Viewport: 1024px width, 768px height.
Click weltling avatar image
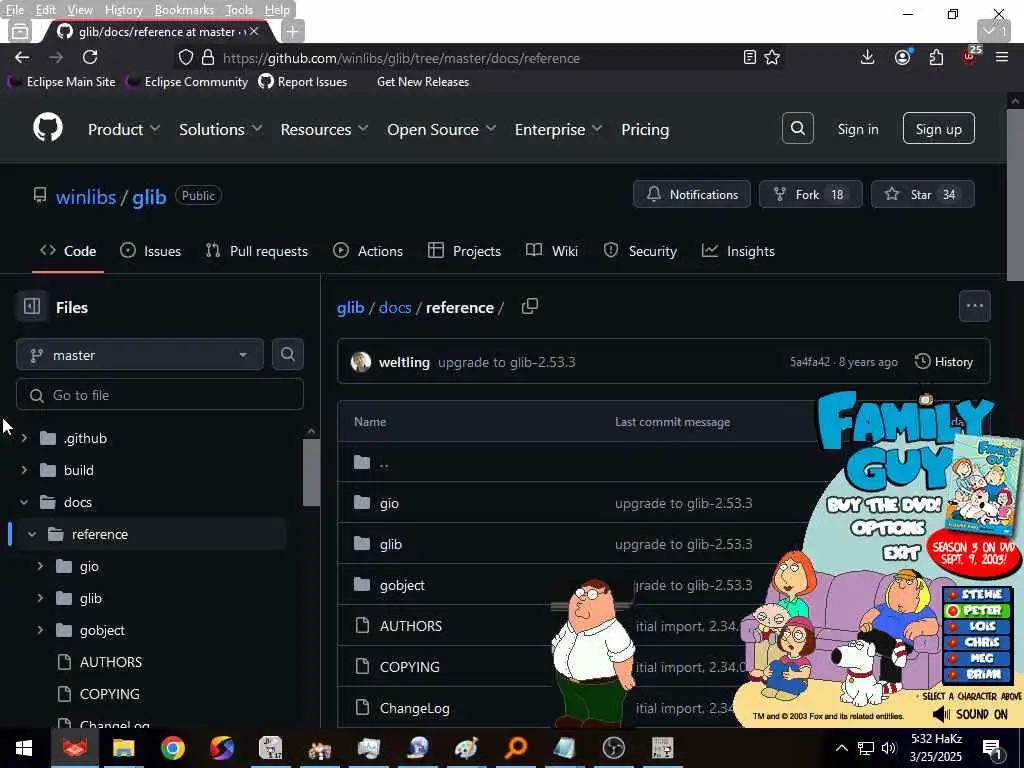[360, 362]
